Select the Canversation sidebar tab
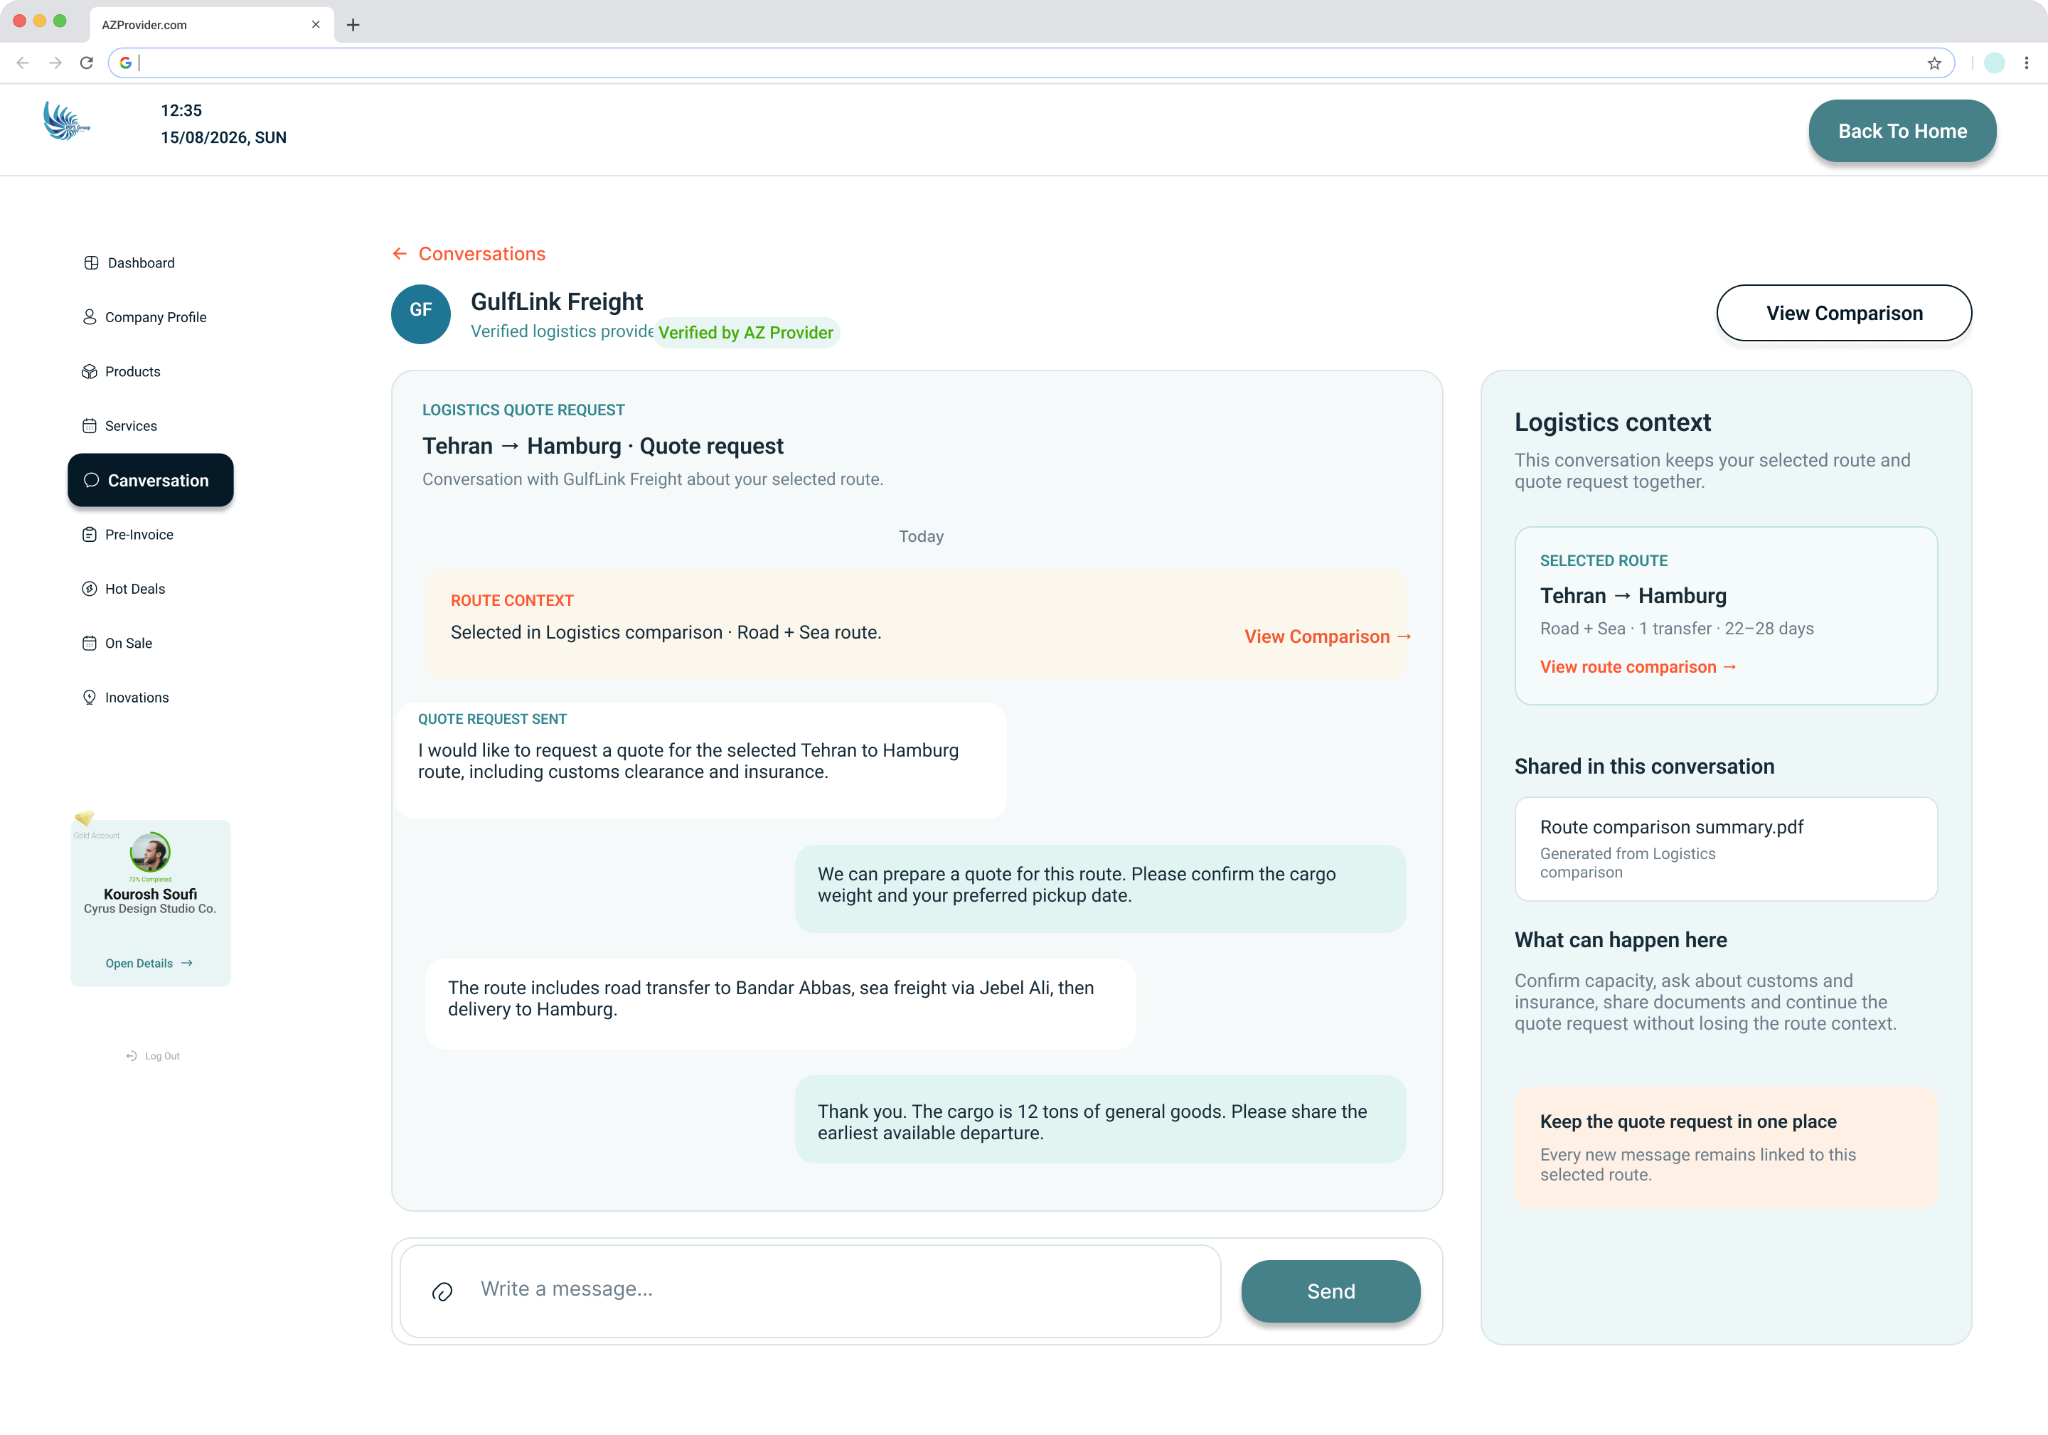2048x1435 pixels. (151, 480)
